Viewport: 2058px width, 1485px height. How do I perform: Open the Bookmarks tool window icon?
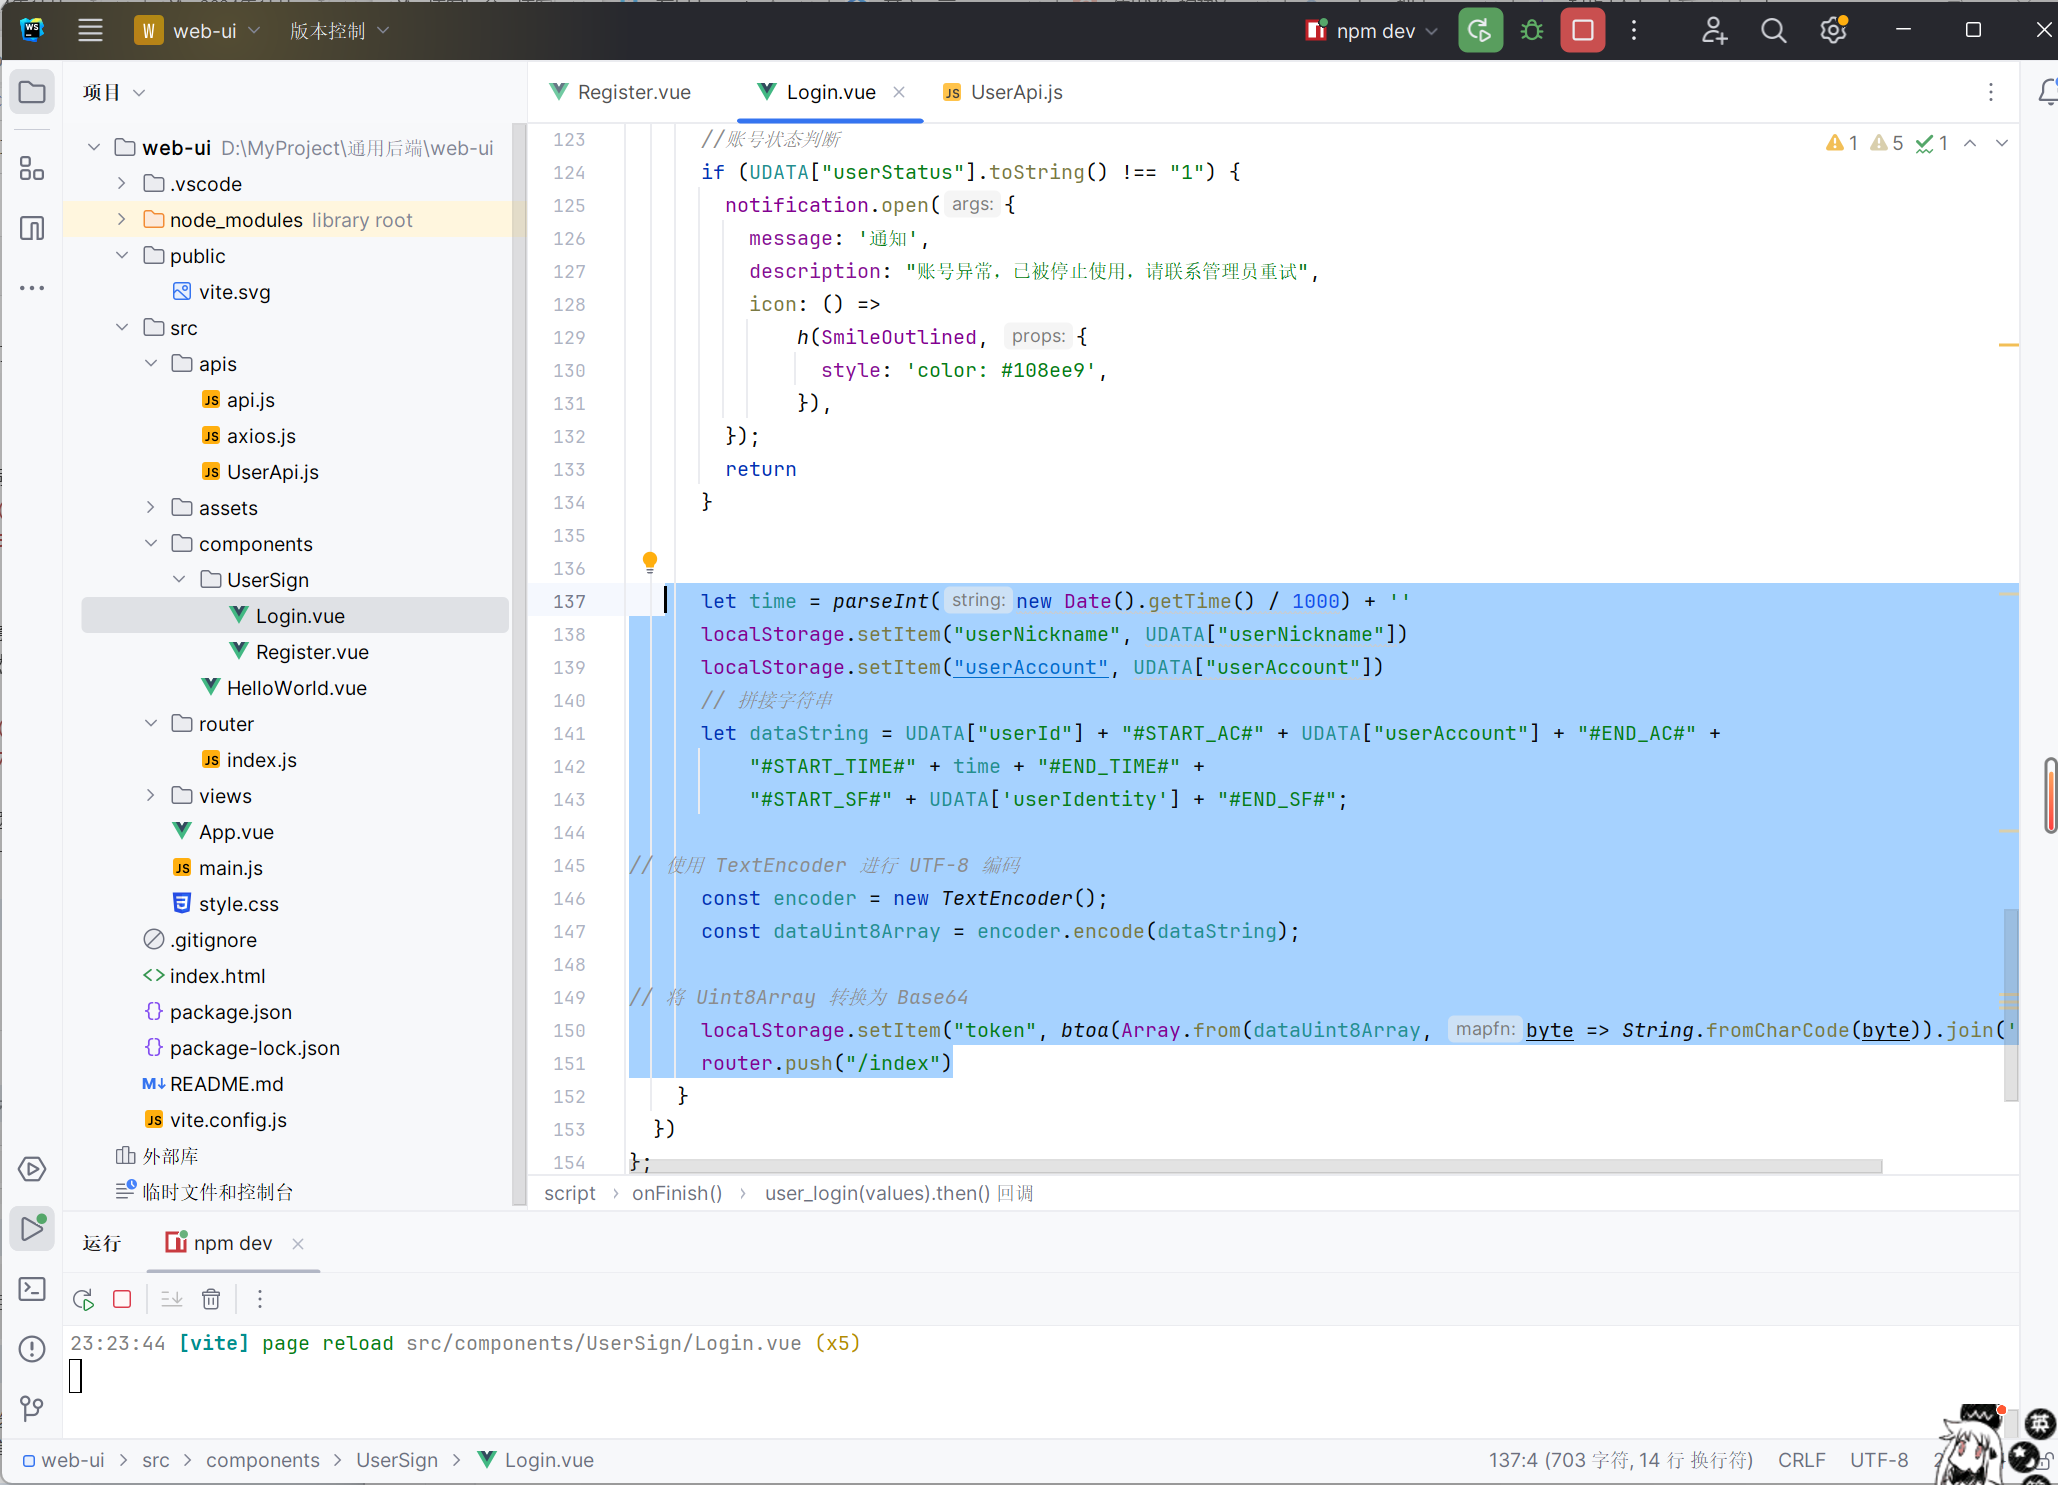32,228
